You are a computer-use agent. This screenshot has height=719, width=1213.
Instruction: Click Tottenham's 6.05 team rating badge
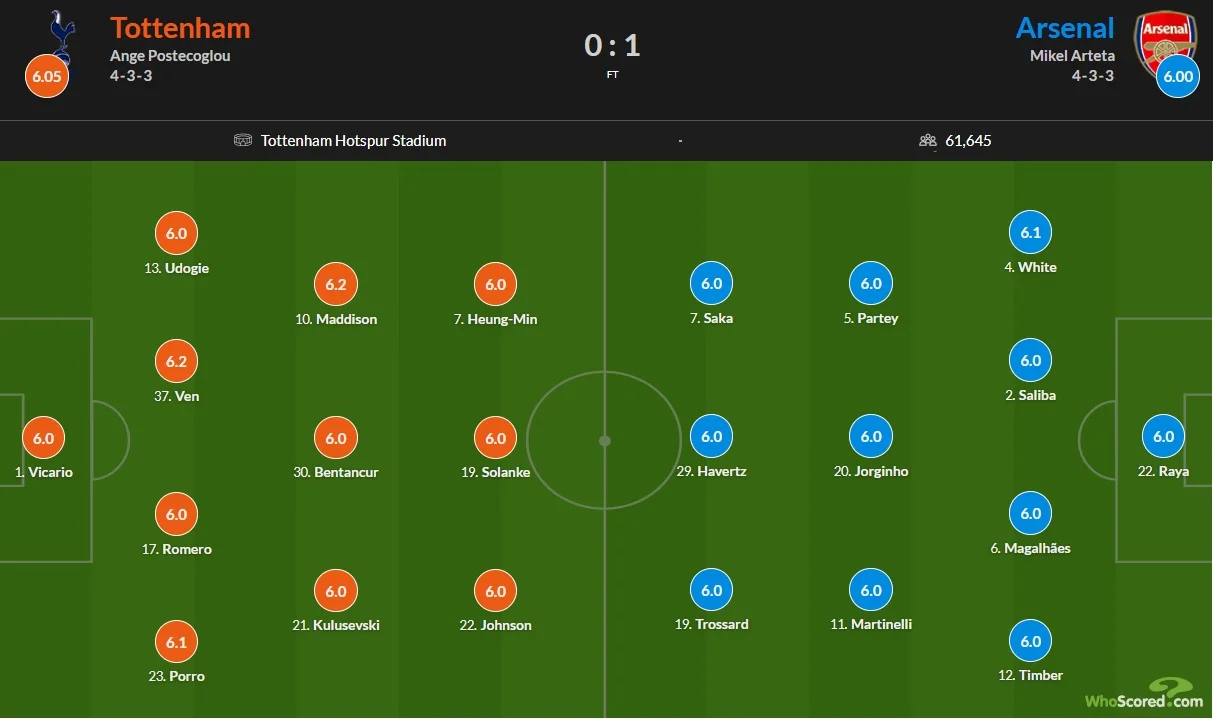tap(47, 77)
